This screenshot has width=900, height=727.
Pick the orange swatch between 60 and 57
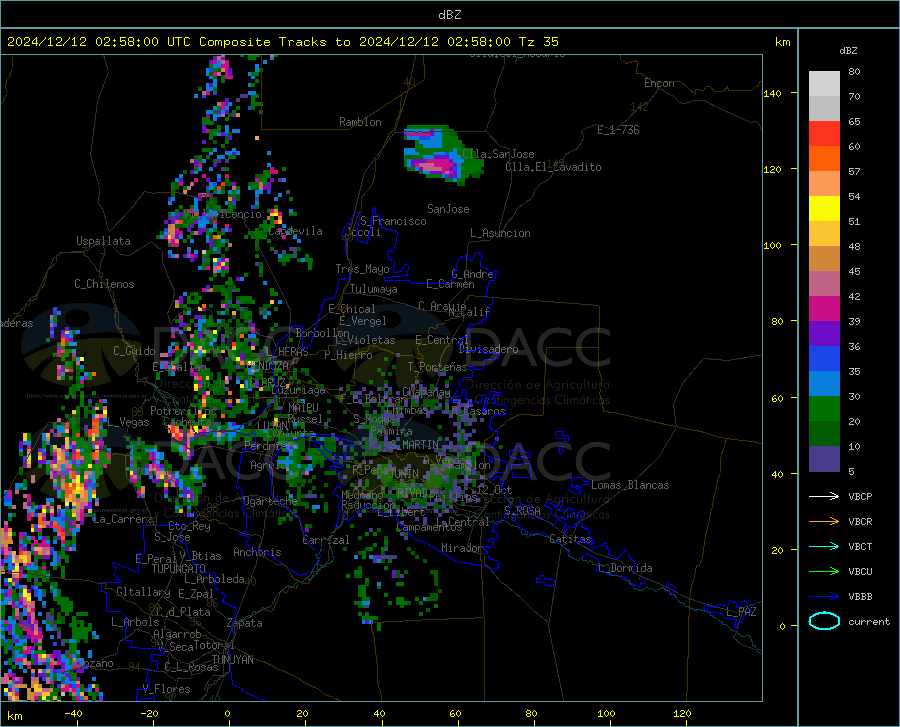[824, 159]
